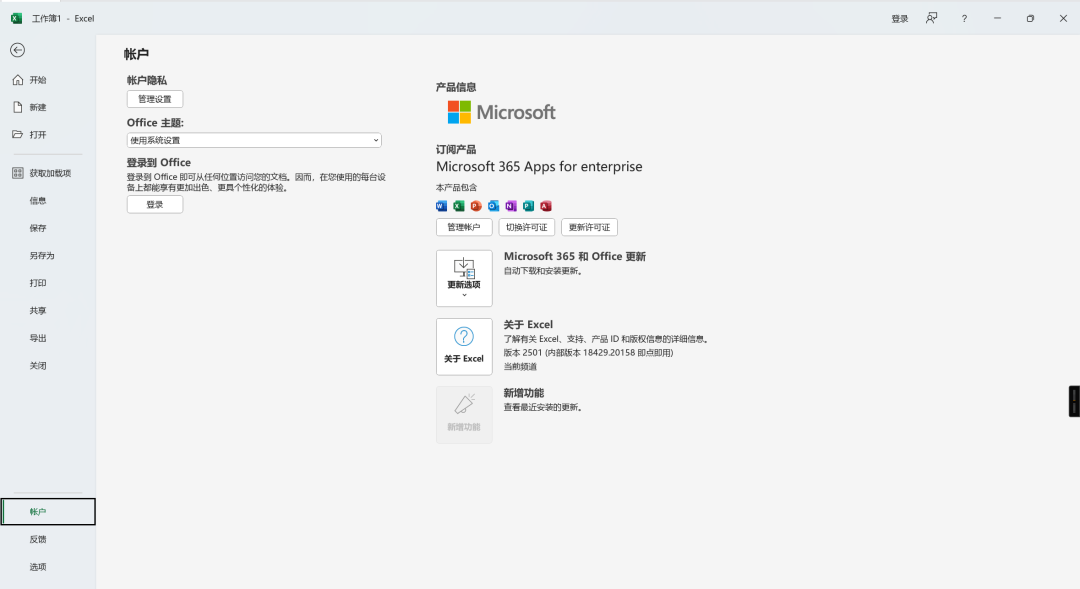
Task: Click the 当前频道 text
Action: tap(520, 366)
